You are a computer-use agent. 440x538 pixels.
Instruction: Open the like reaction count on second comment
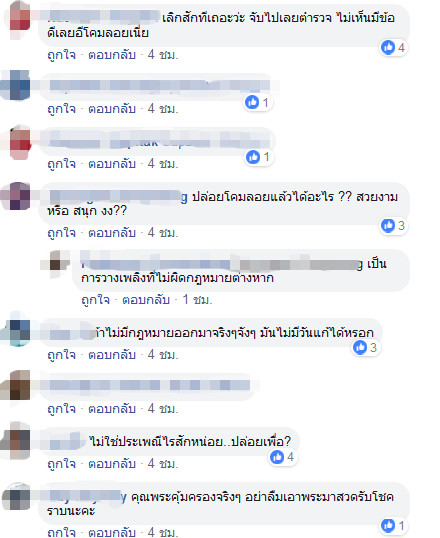pyautogui.click(x=259, y=102)
